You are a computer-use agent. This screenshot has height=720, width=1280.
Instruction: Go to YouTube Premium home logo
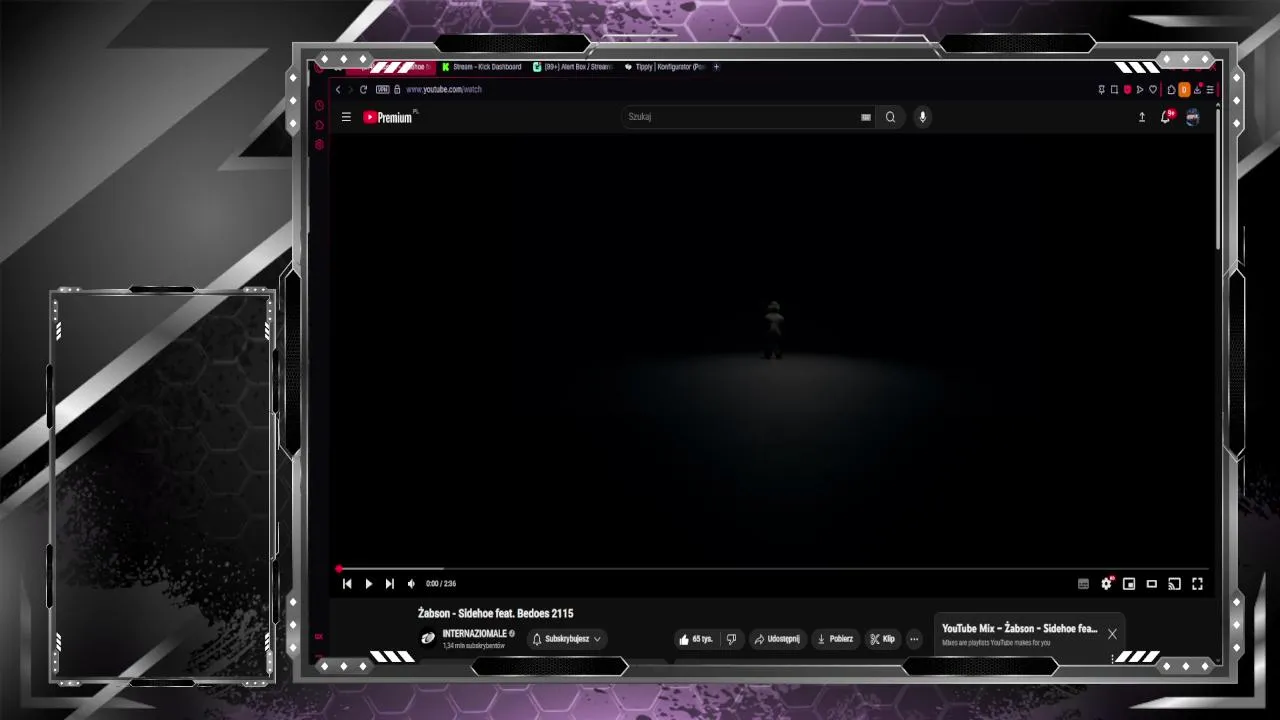pyautogui.click(x=388, y=117)
